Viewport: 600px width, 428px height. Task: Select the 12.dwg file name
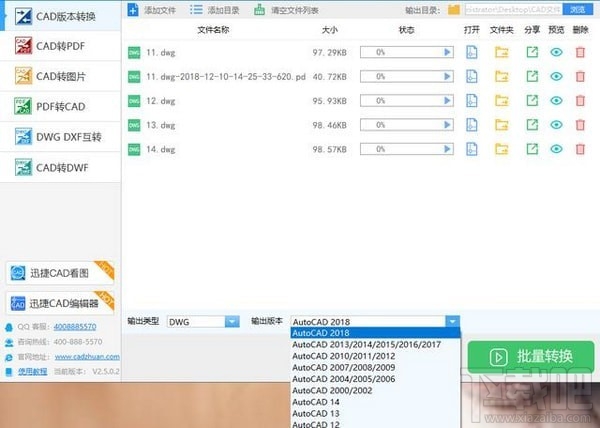click(161, 101)
